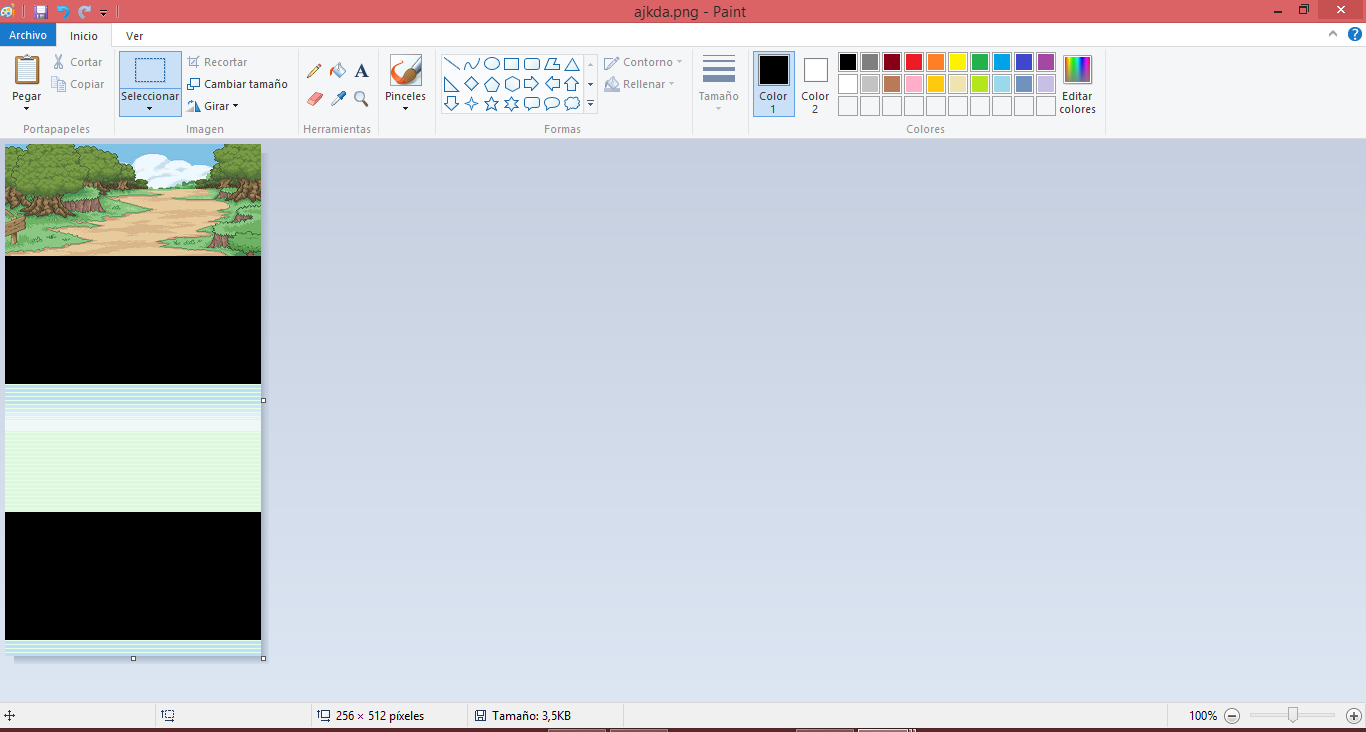Image resolution: width=1366 pixels, height=732 pixels.
Task: Activate the Color 2 selector
Action: [x=815, y=84]
